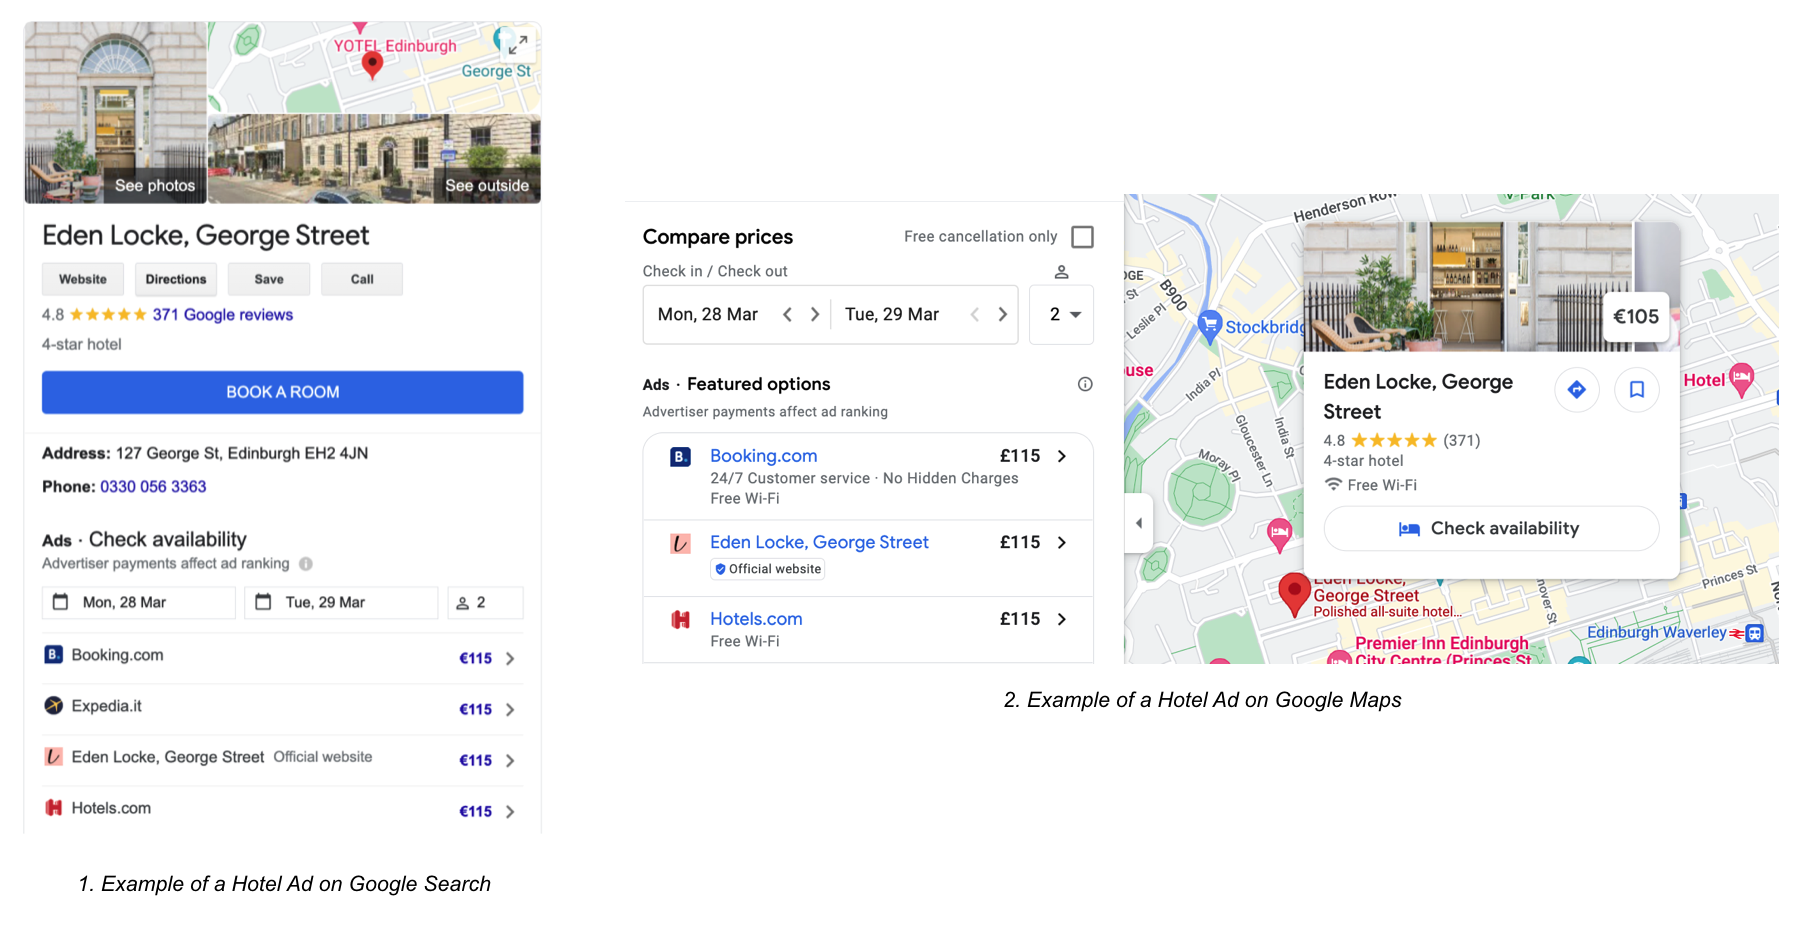Open the guests count dropdown
Image resolution: width=1800 pixels, height=926 pixels.
(1062, 315)
